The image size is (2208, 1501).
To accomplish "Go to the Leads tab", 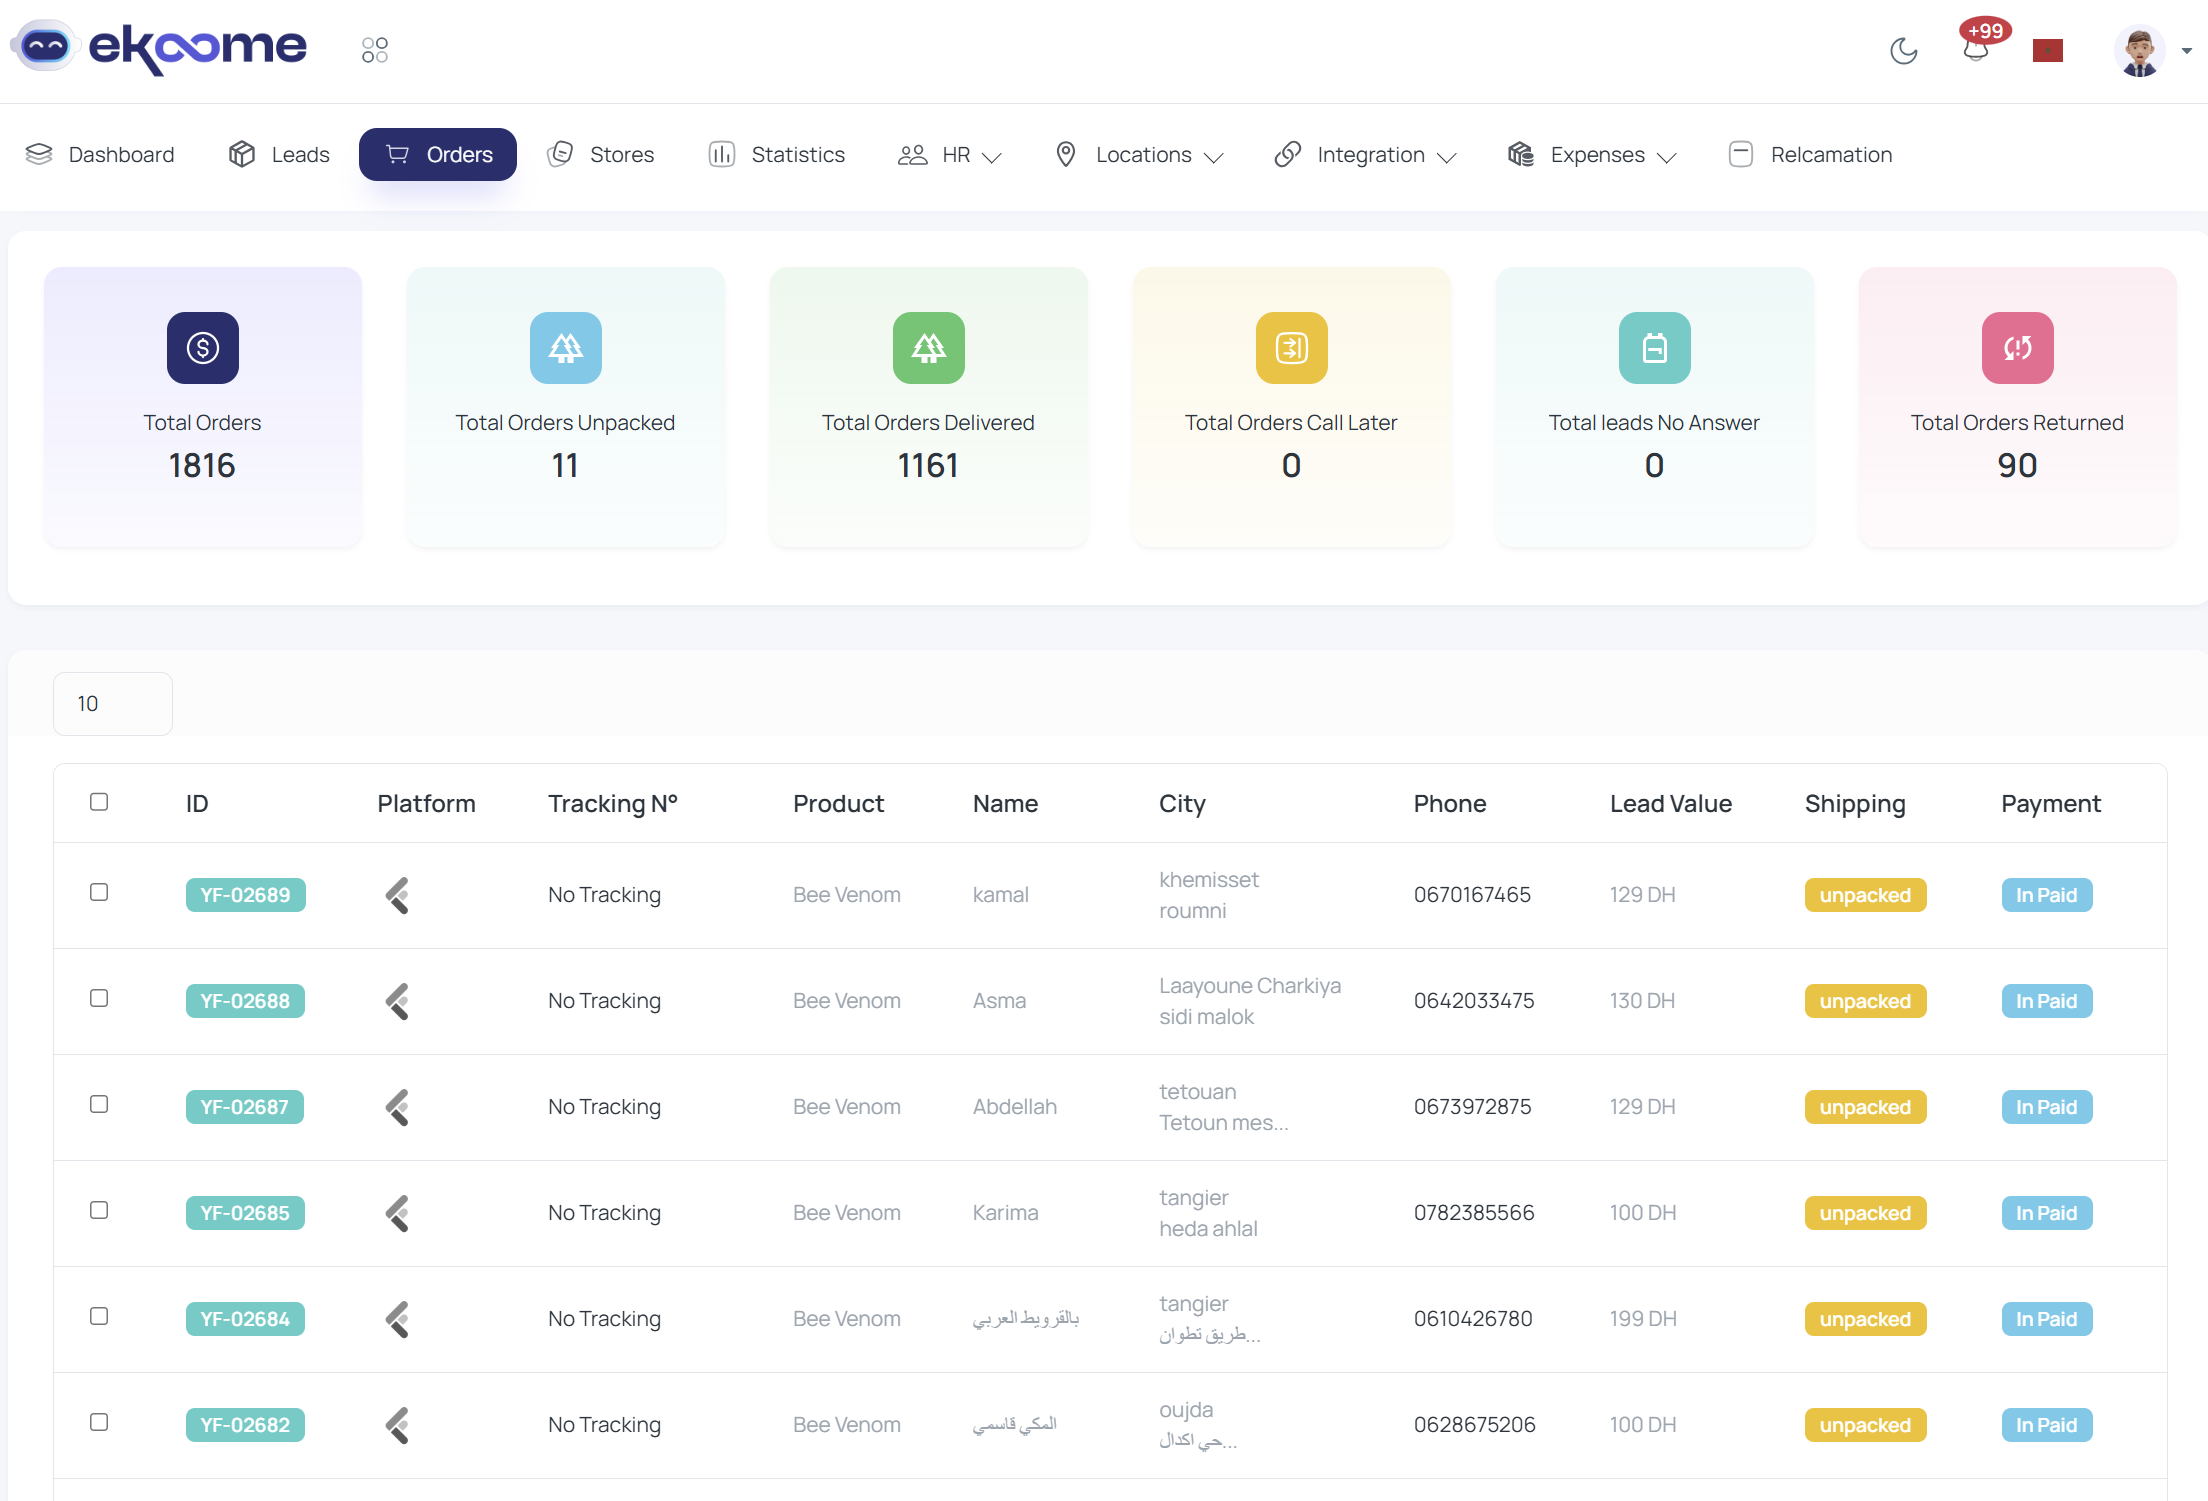I will [279, 155].
